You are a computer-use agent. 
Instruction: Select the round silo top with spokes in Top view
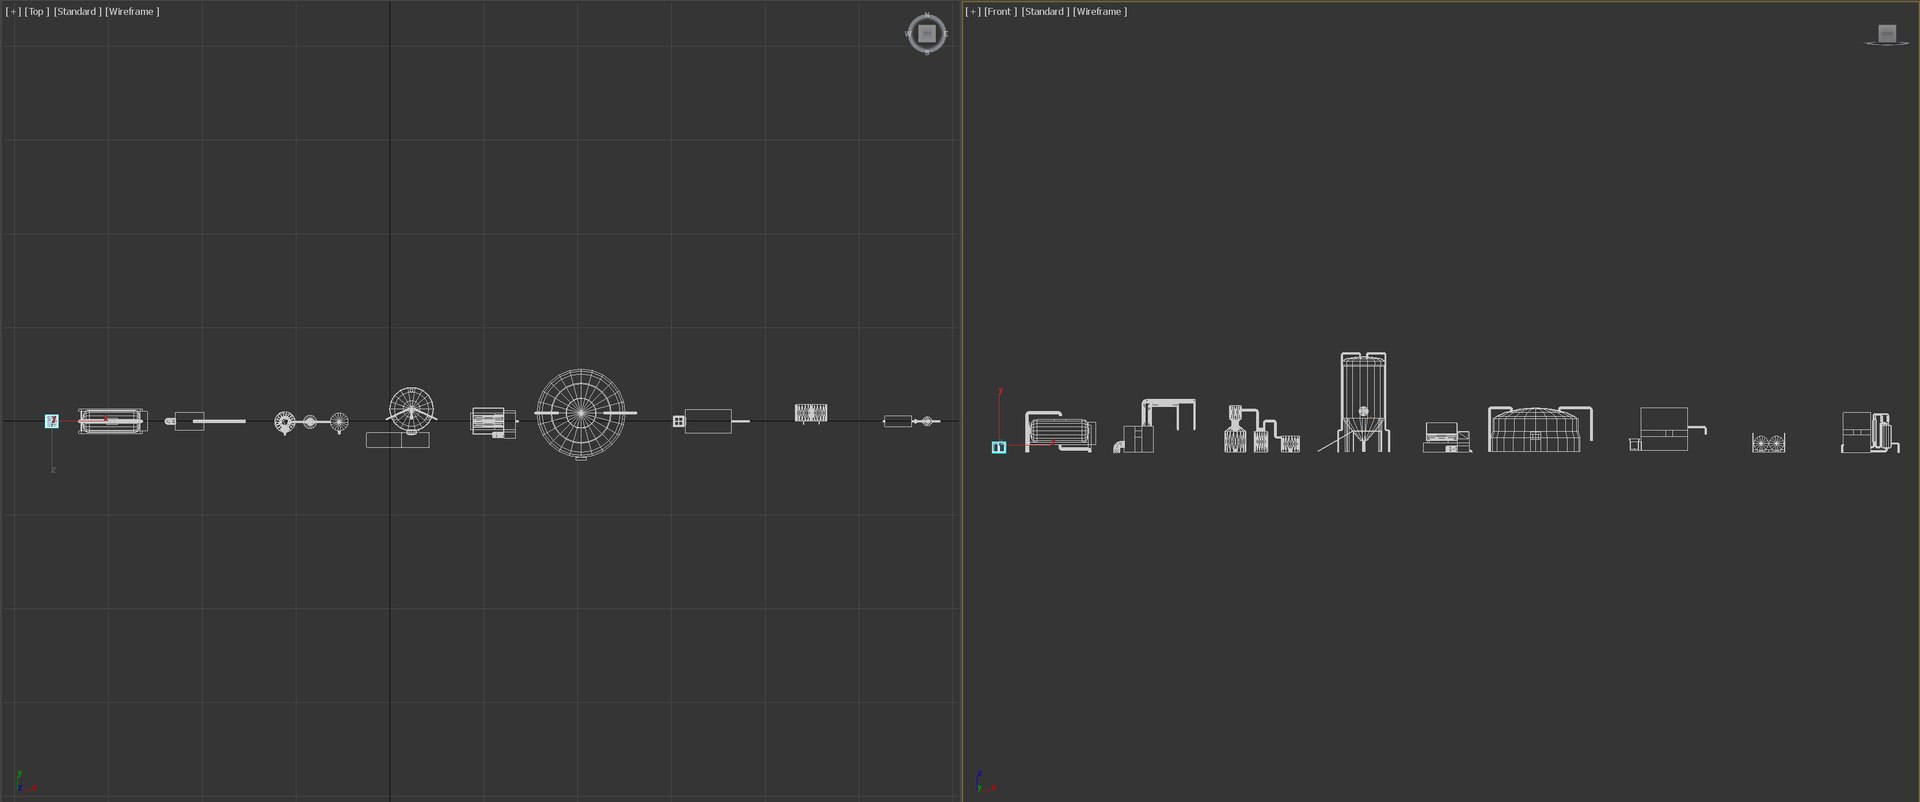[x=411, y=409]
